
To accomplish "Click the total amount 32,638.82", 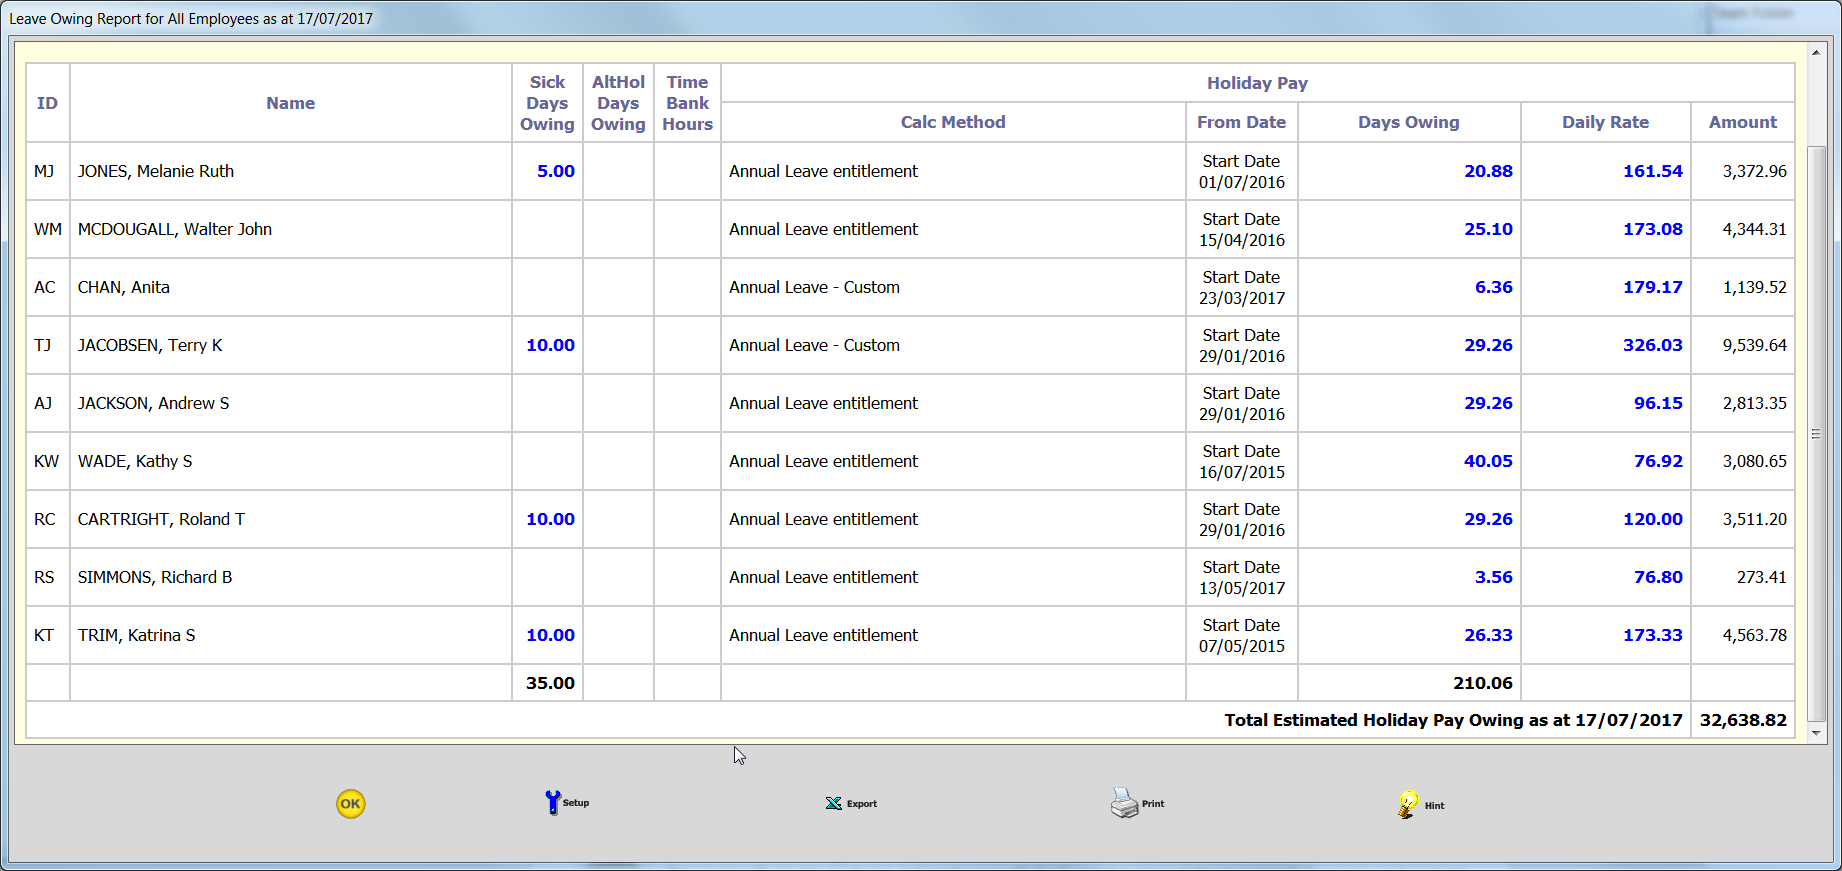I will (1742, 720).
